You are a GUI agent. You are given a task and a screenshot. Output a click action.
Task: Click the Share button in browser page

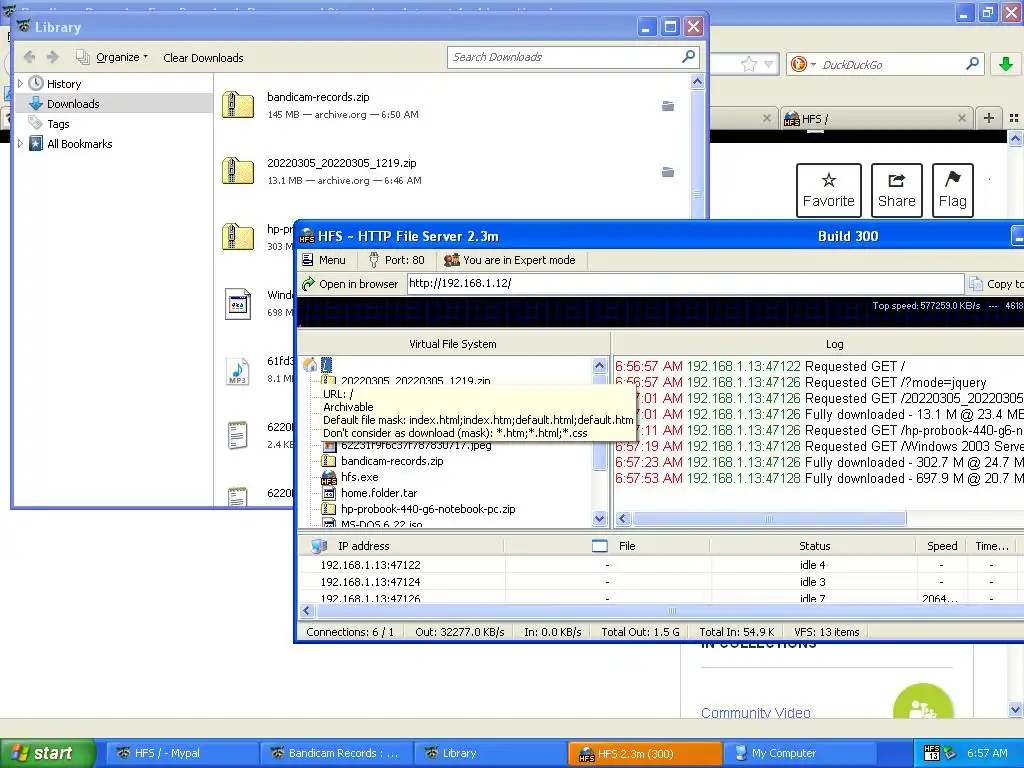coord(897,190)
